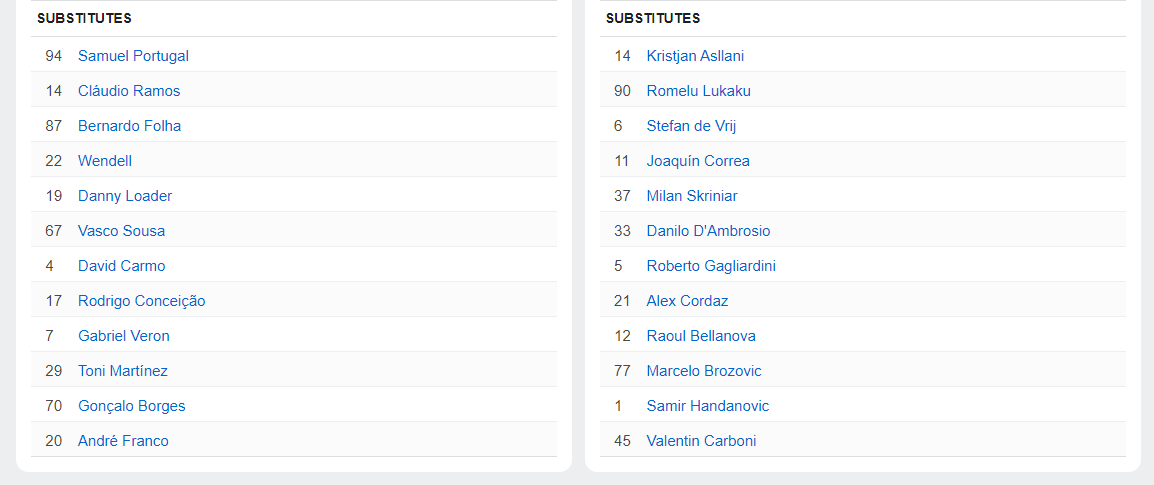View André Franco's profile
1154x485 pixels.
[x=123, y=441]
